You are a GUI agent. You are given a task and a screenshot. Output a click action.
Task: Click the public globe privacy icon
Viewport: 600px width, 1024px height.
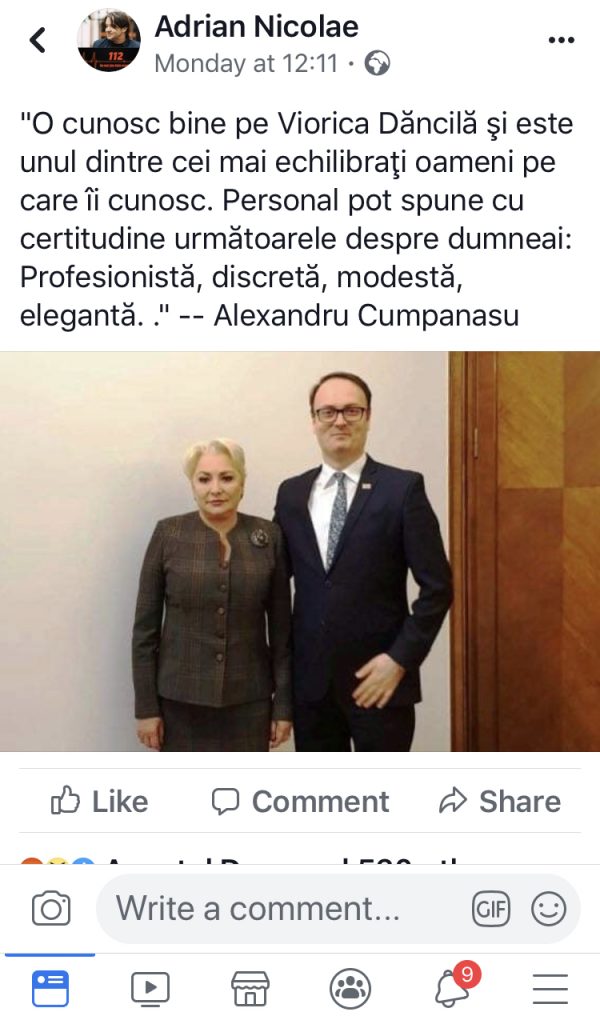377,63
